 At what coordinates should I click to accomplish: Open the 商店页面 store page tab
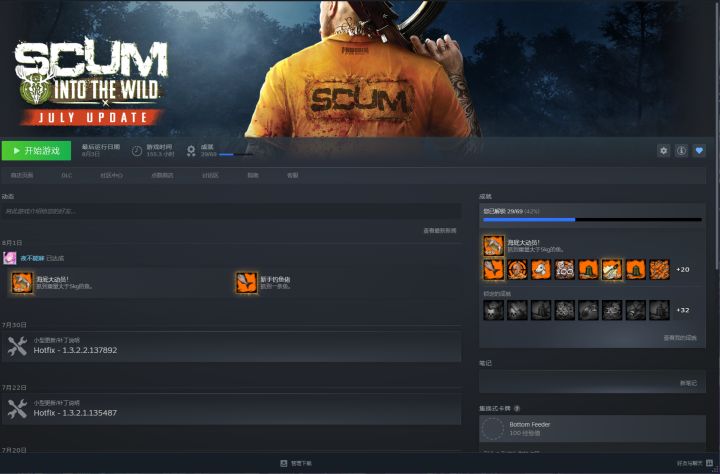pyautogui.click(x=22, y=175)
